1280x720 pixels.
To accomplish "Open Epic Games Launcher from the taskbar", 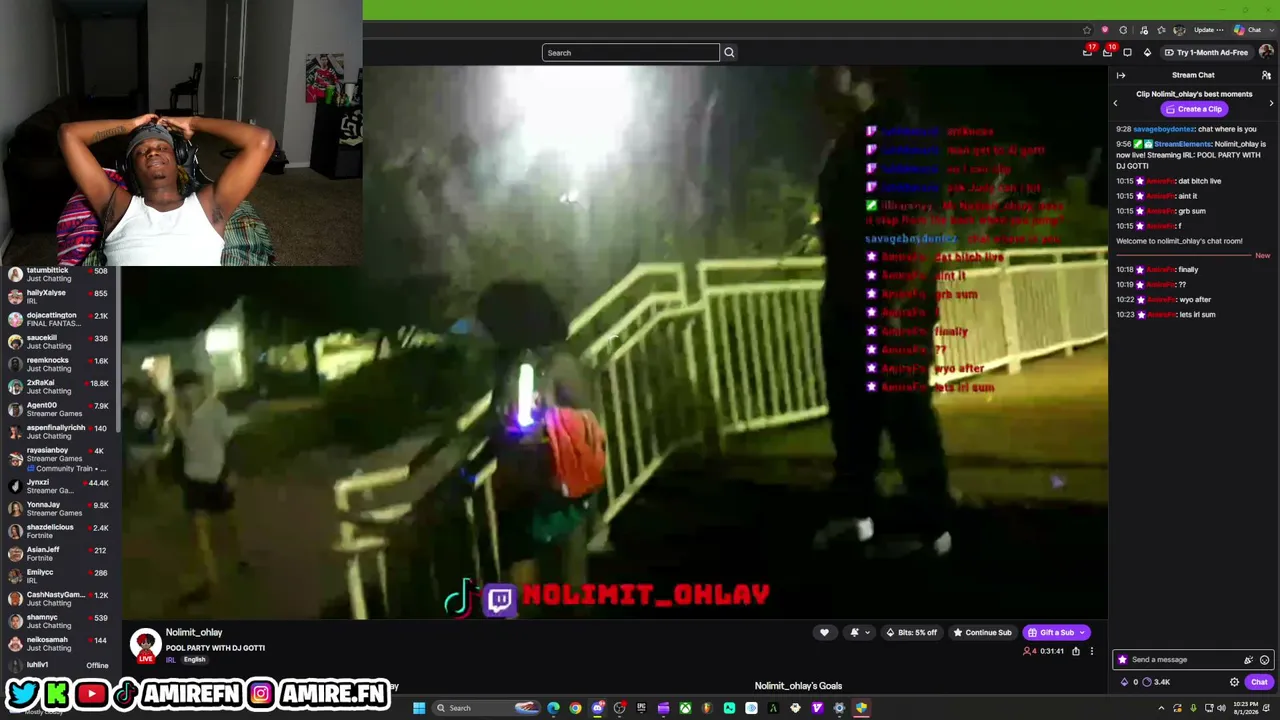I will click(x=641, y=708).
